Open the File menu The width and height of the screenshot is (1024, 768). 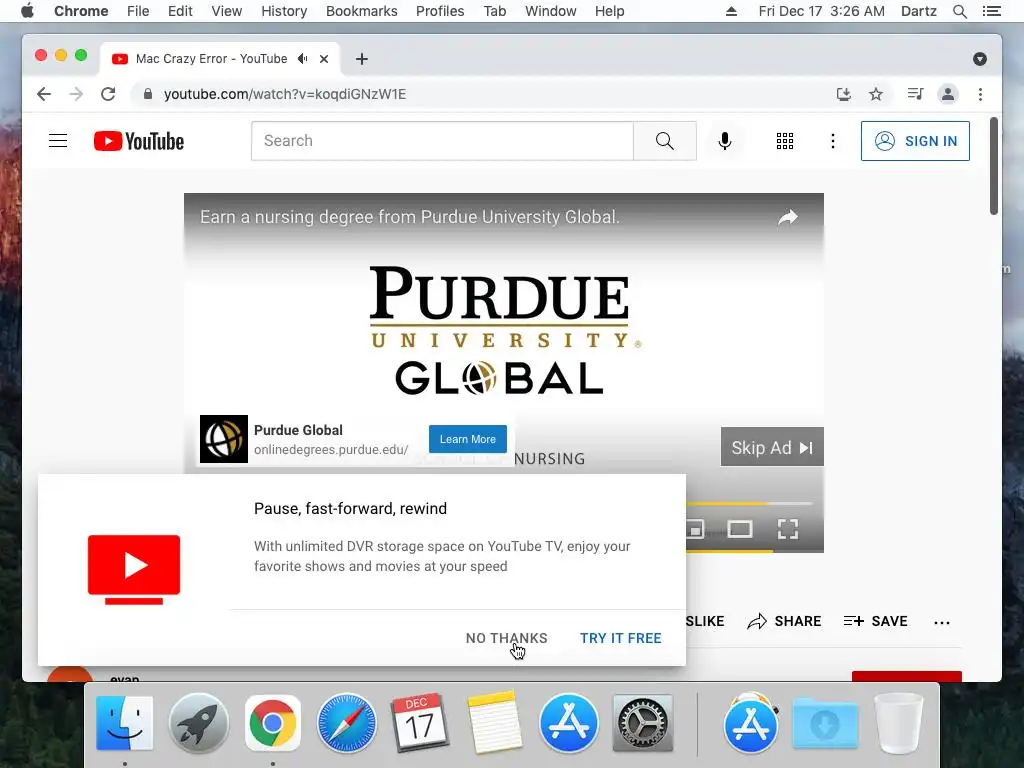(x=138, y=11)
